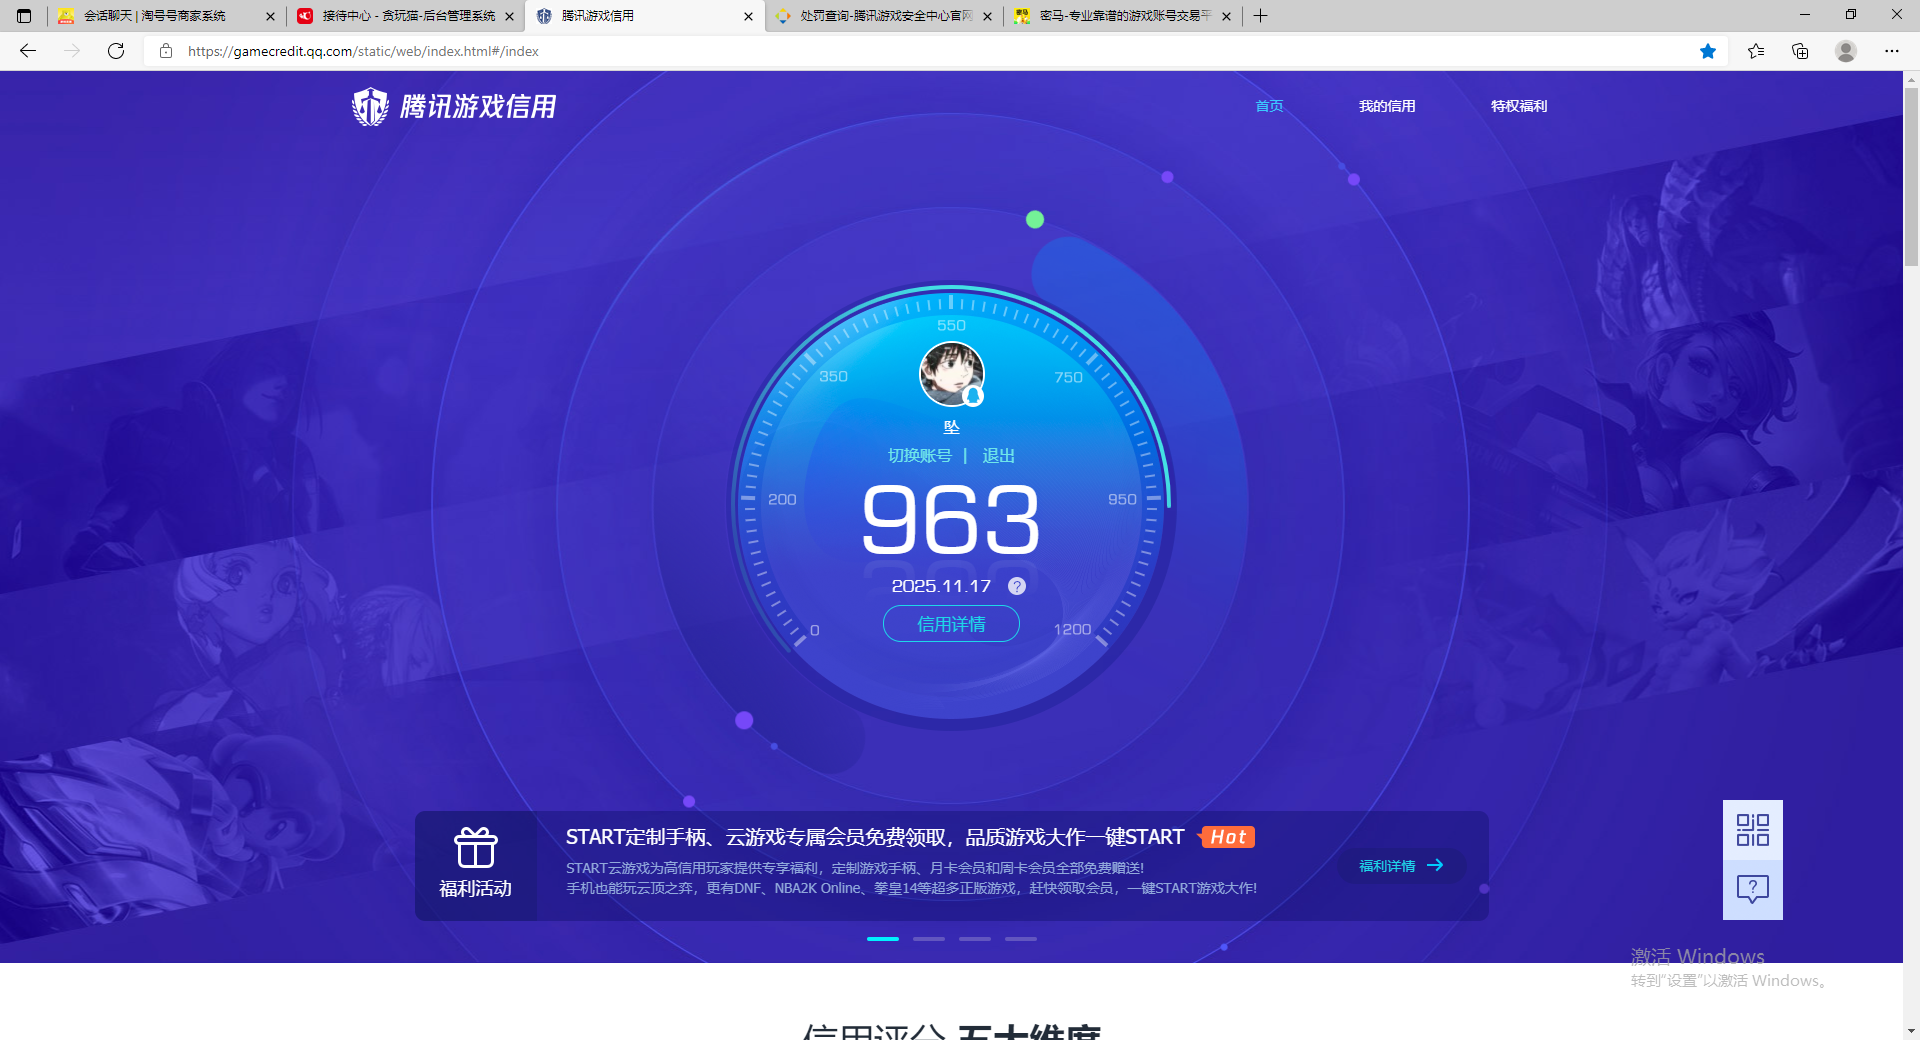The height and width of the screenshot is (1040, 1920).
Task: Open the tab actions menu button
Action: (x=24, y=16)
